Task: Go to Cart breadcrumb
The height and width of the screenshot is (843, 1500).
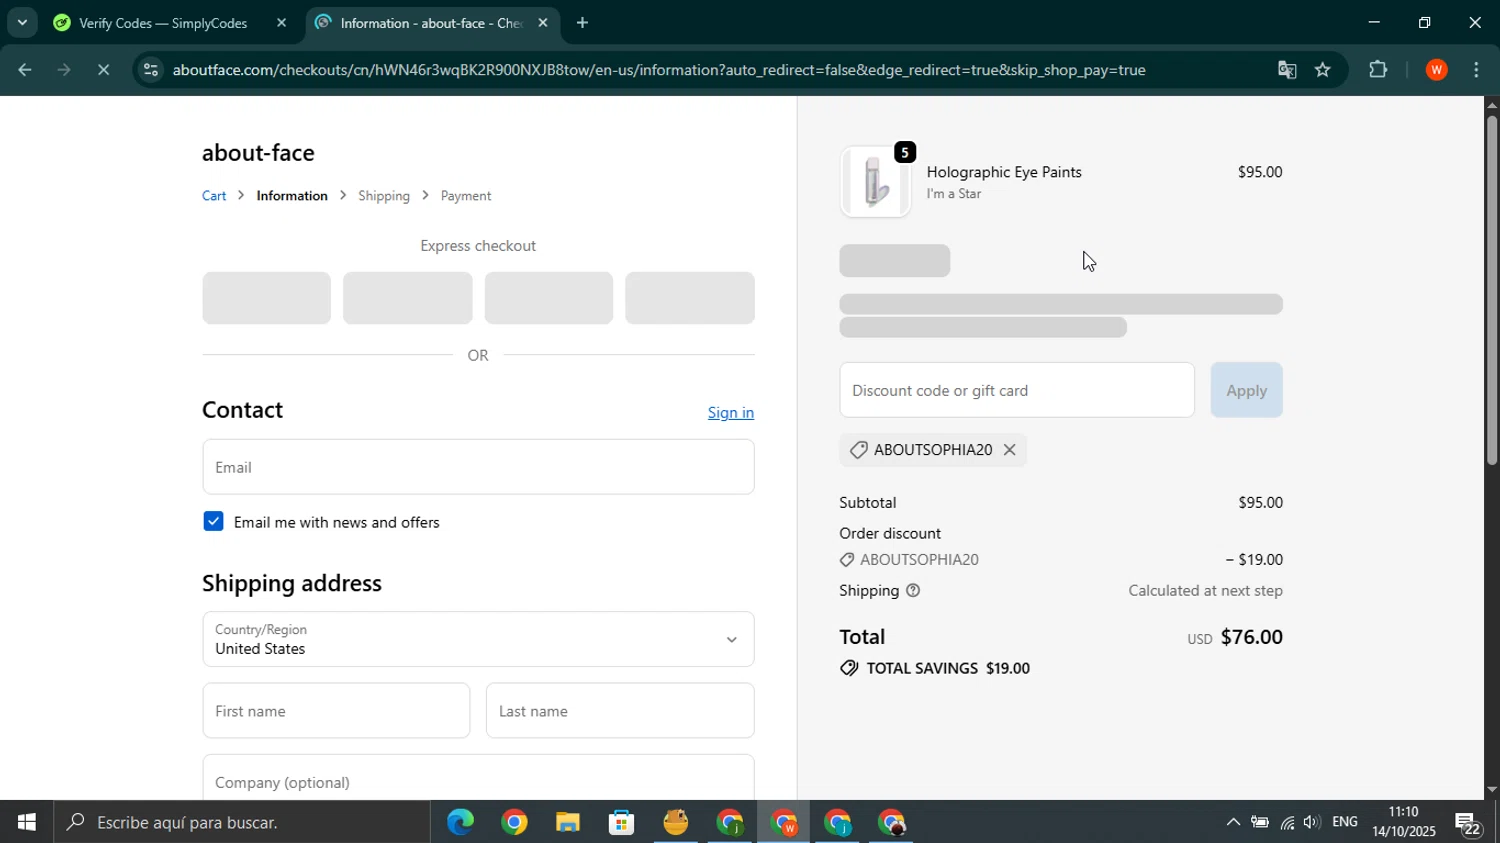Action: 214,196
